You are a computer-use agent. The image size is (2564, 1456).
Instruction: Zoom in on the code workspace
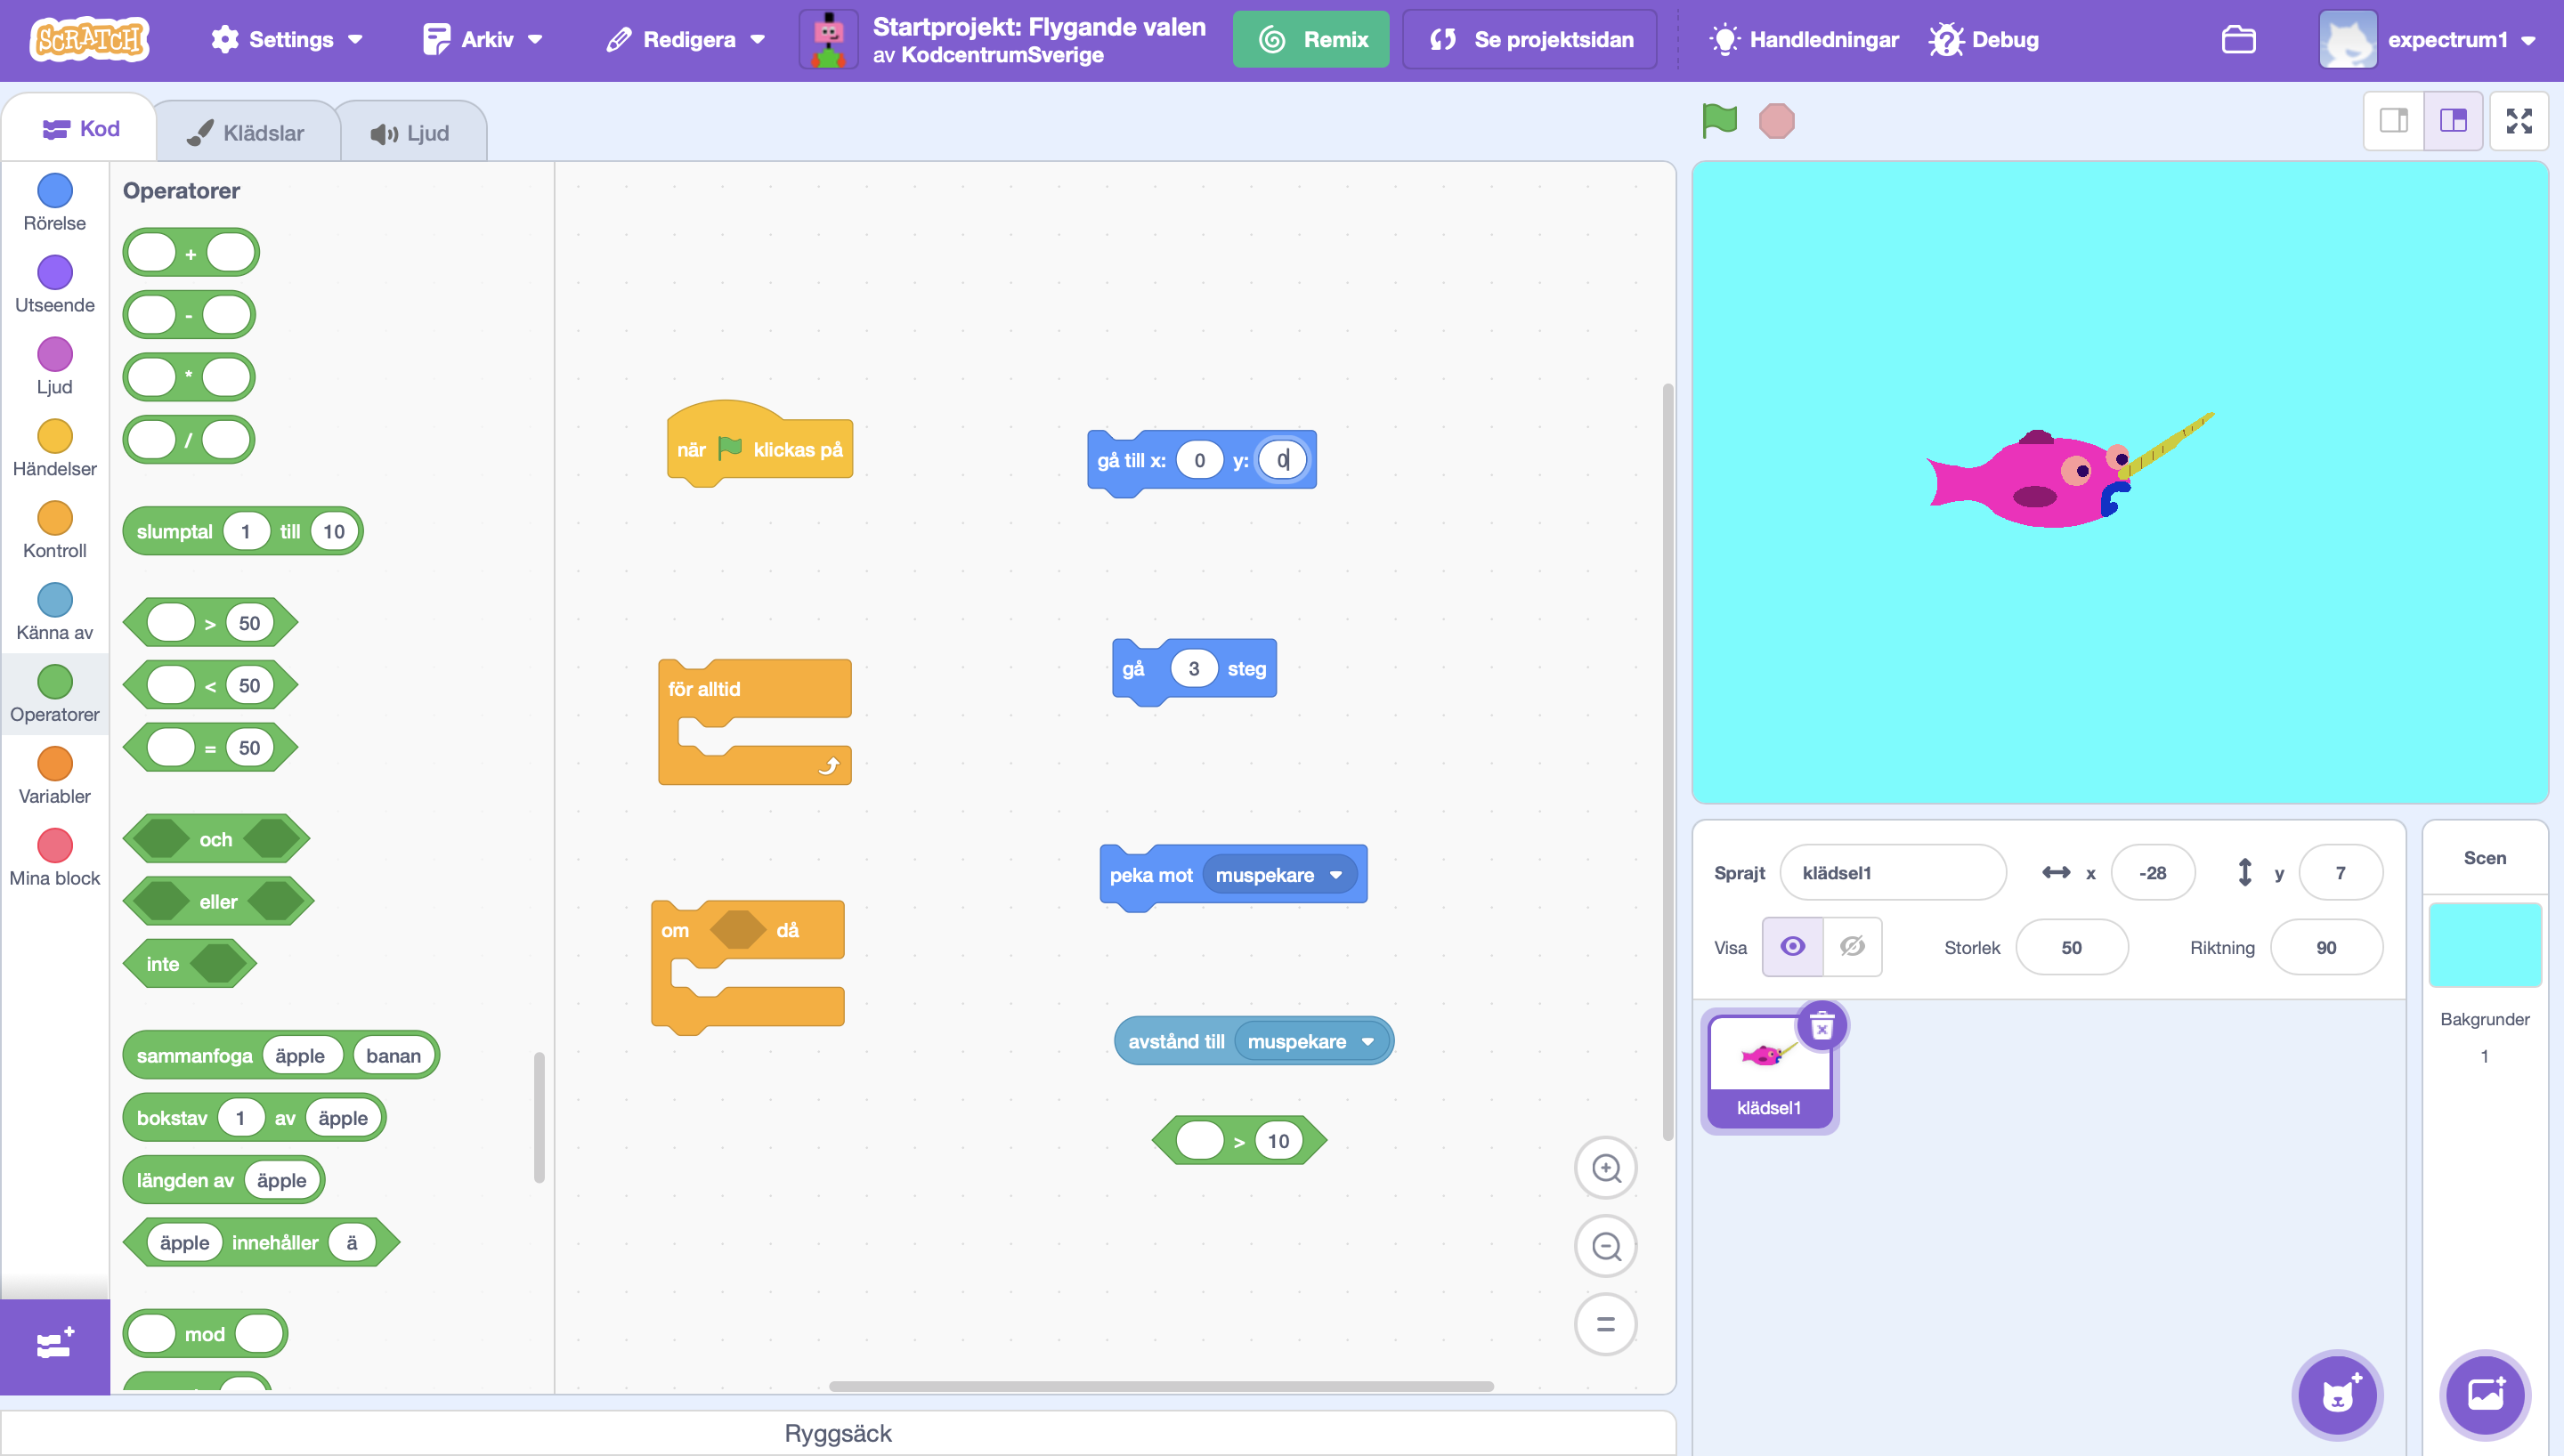pyautogui.click(x=1605, y=1168)
